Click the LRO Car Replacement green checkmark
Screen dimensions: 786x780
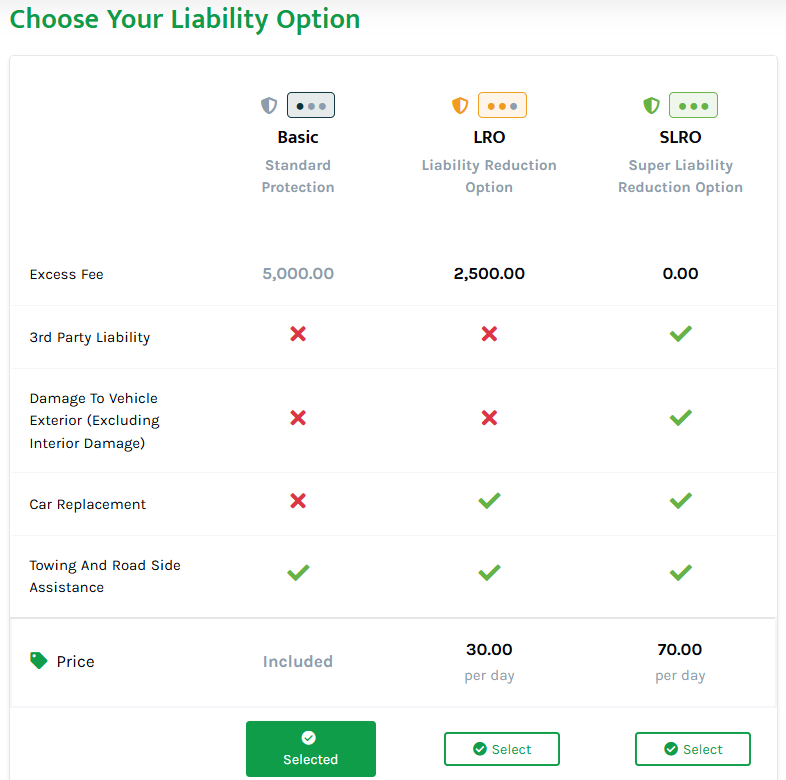(x=489, y=501)
